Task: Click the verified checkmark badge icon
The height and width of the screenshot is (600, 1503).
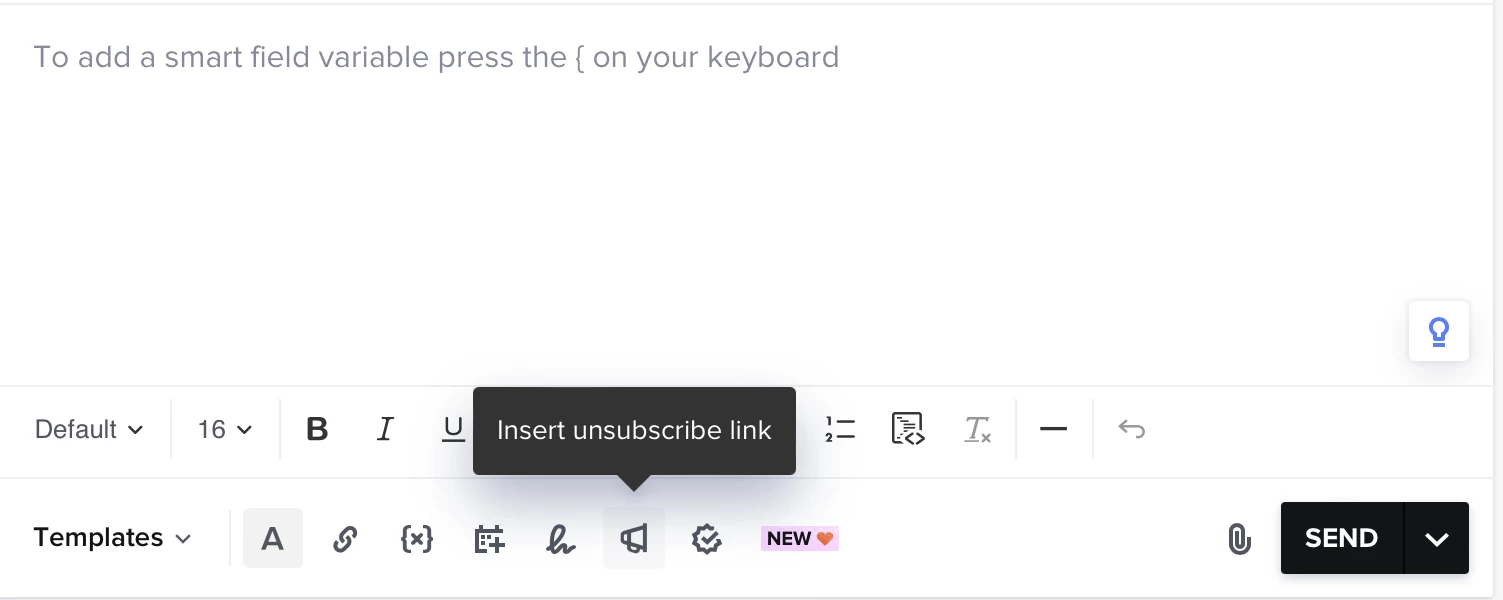Action: [x=707, y=539]
